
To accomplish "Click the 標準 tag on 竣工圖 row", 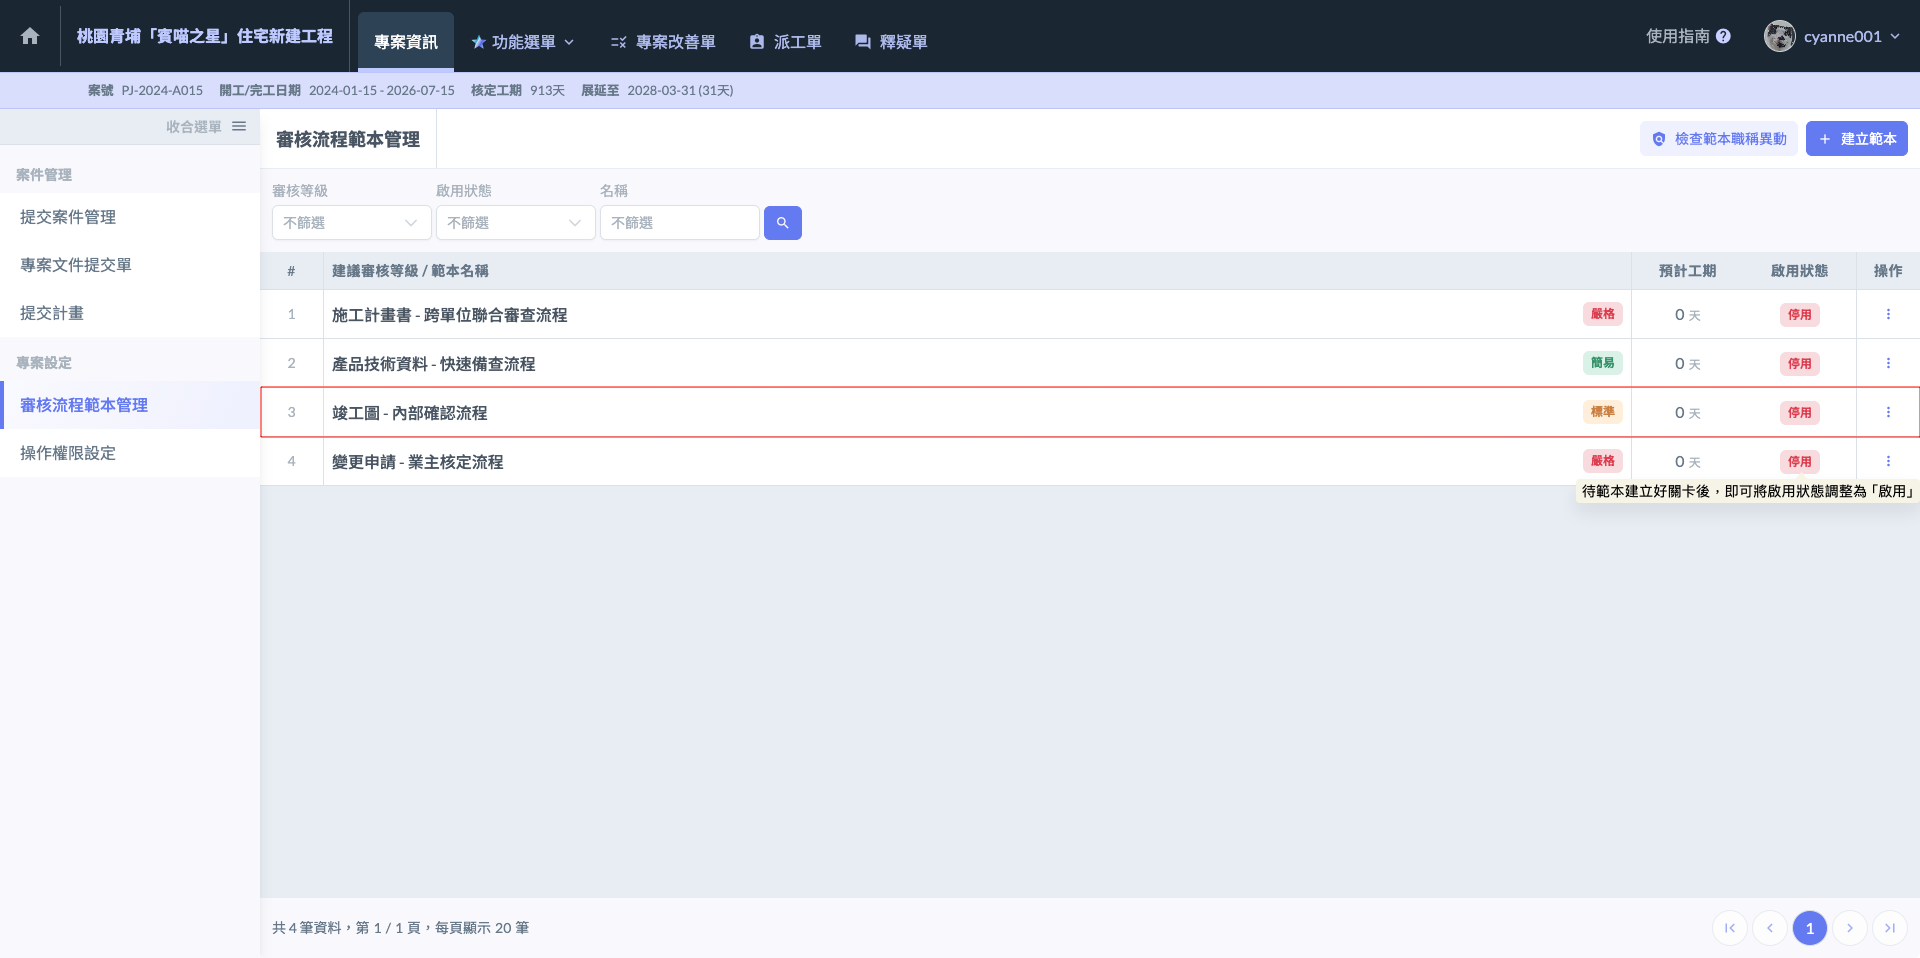I will click(1603, 412).
